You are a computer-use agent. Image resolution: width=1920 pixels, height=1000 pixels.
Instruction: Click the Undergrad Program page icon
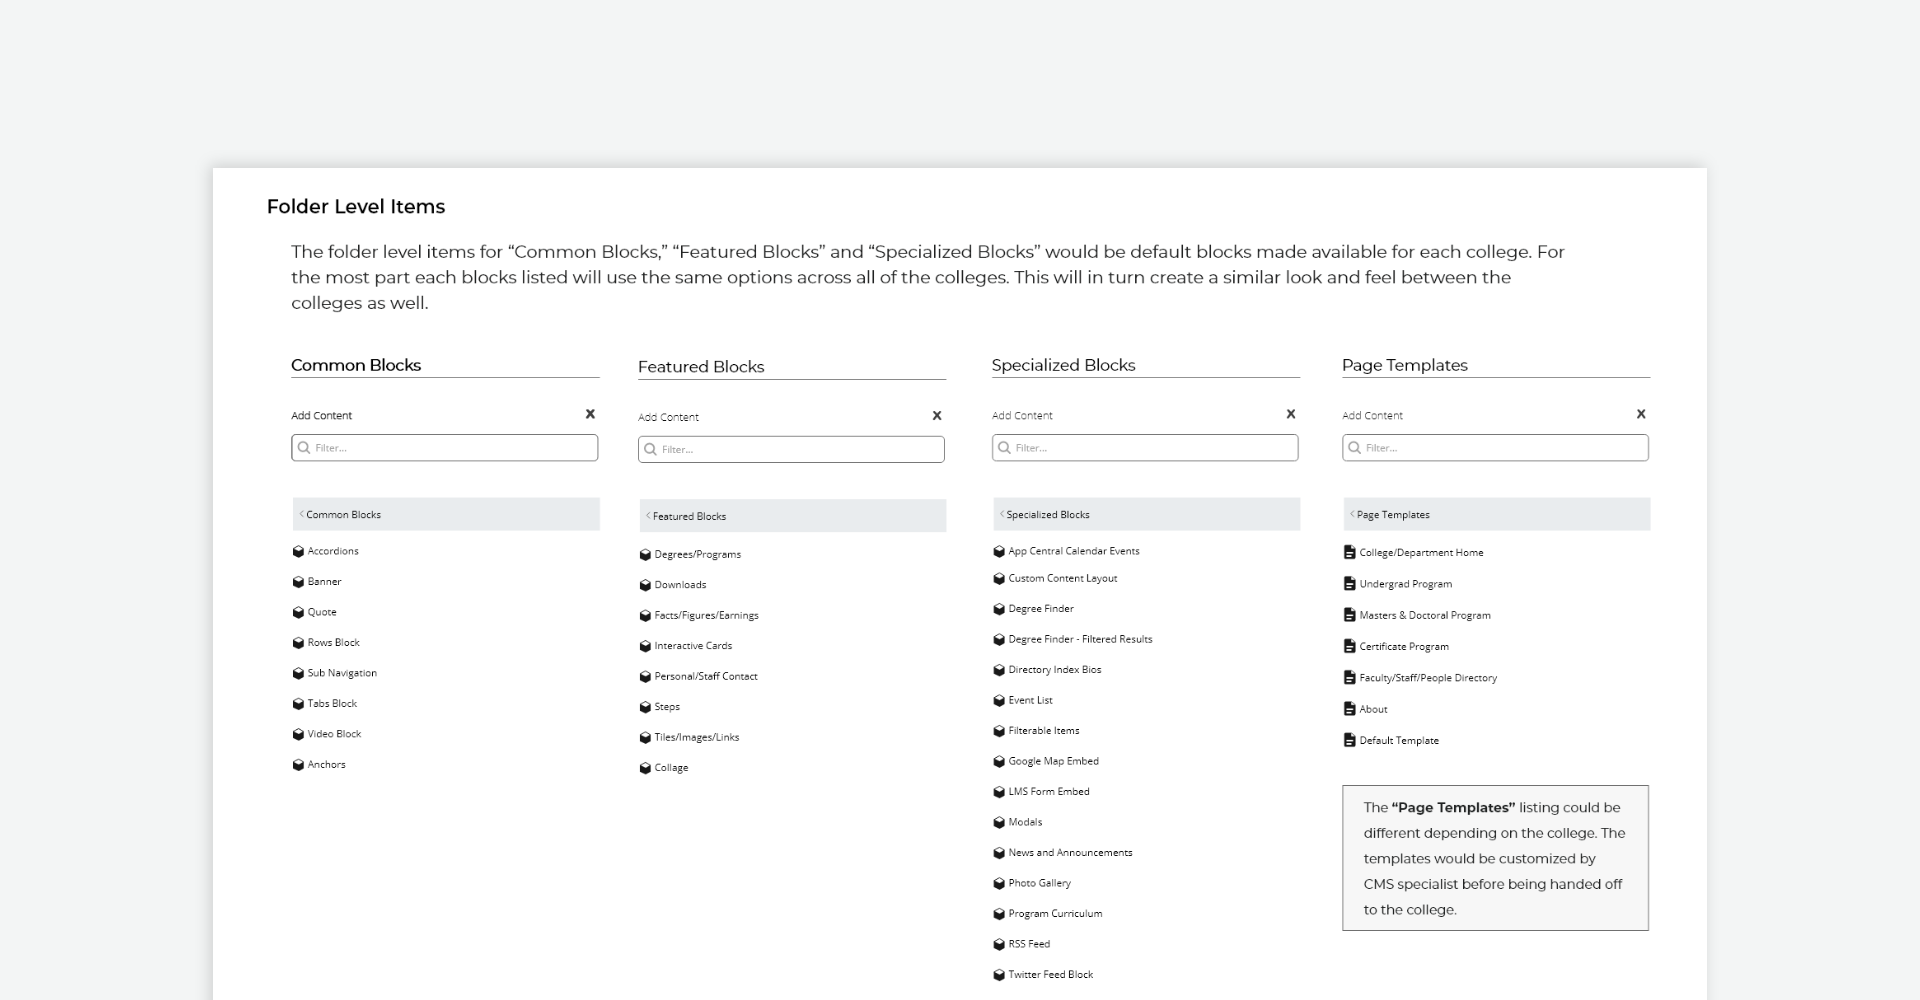tap(1349, 584)
